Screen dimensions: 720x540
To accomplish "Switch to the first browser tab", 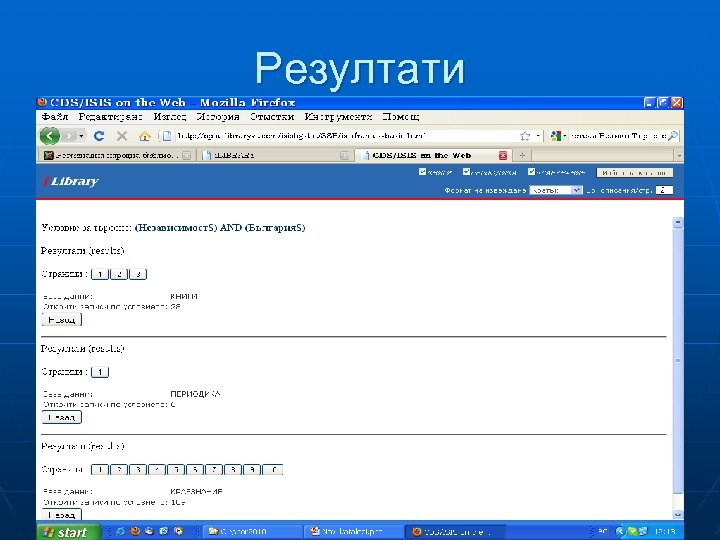I will pyautogui.click(x=116, y=155).
